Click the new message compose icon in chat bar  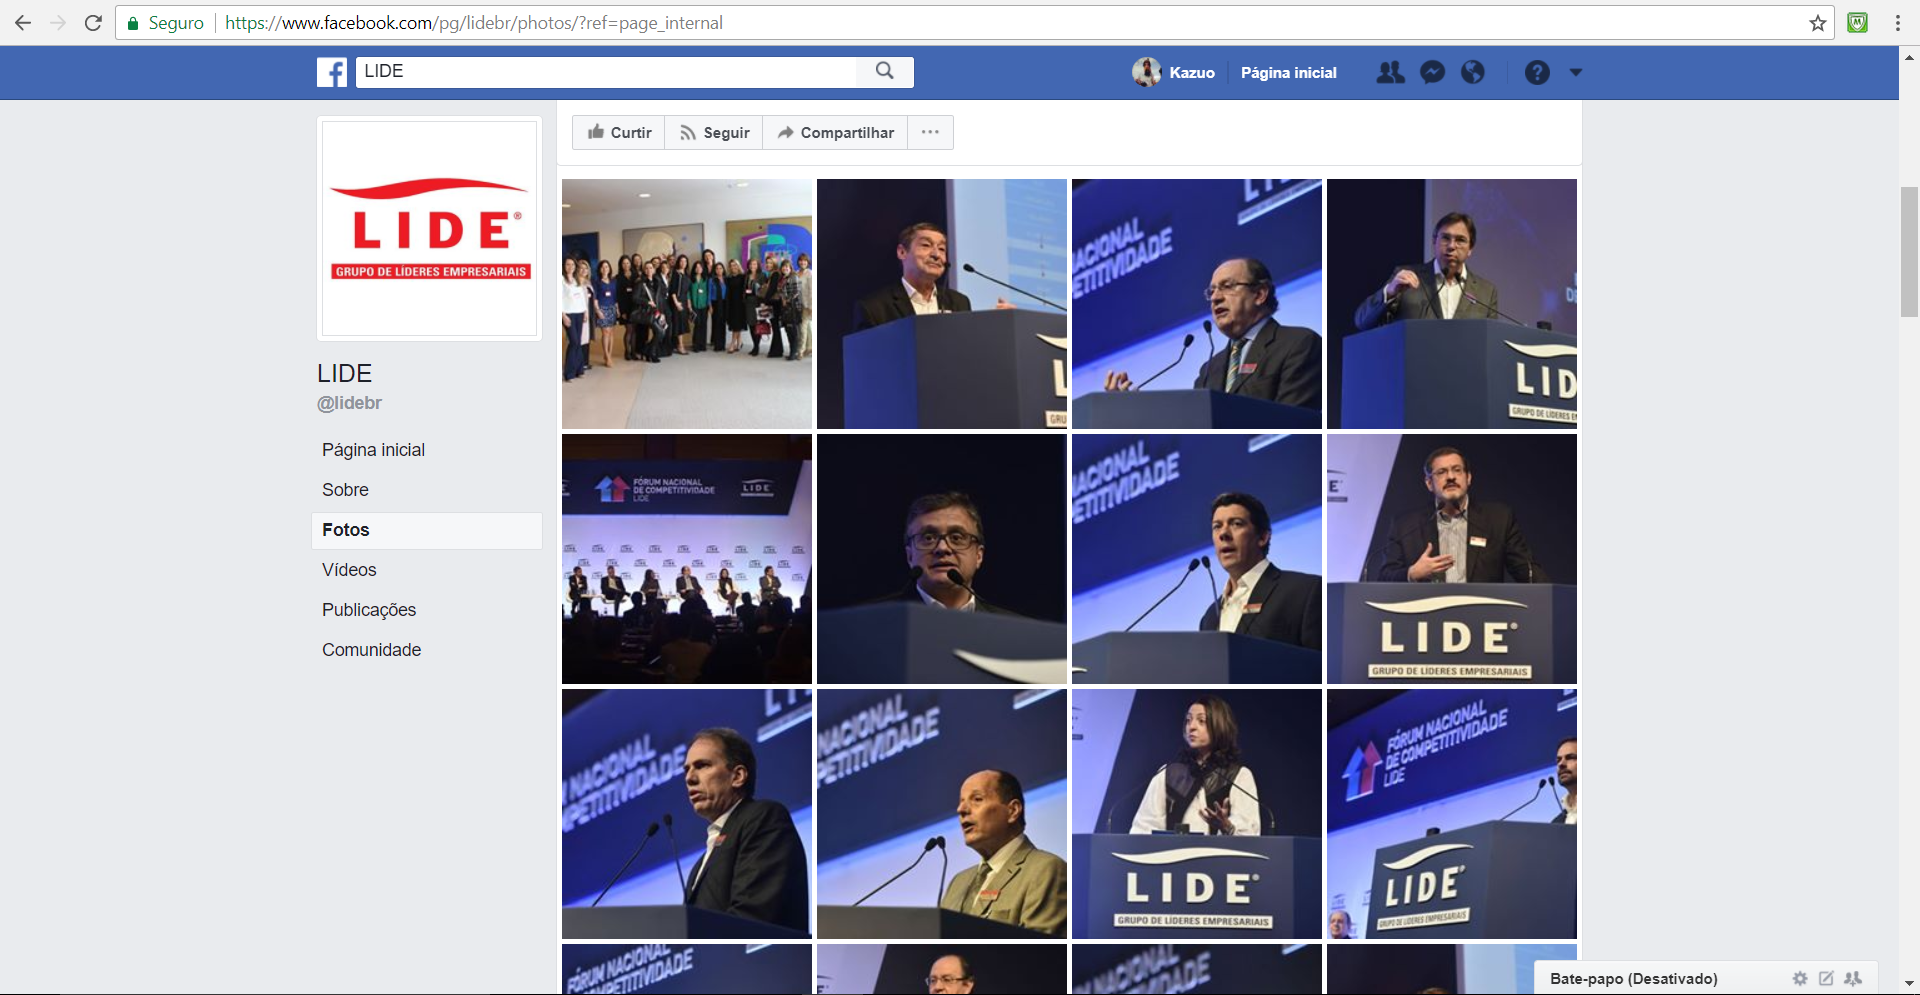pos(1826,979)
